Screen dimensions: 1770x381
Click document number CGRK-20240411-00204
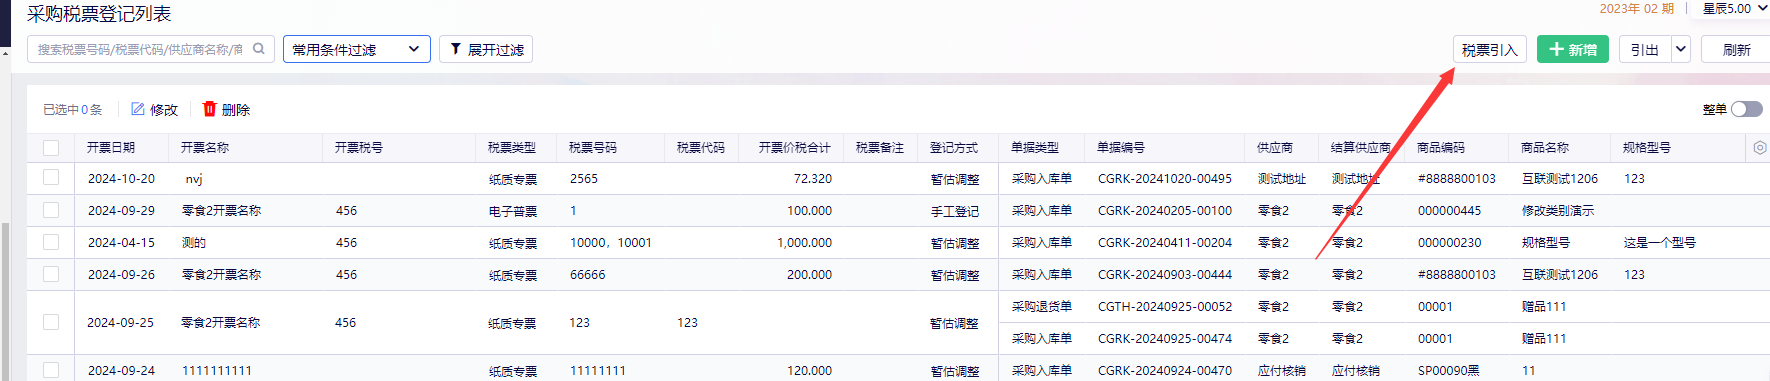coord(1165,242)
